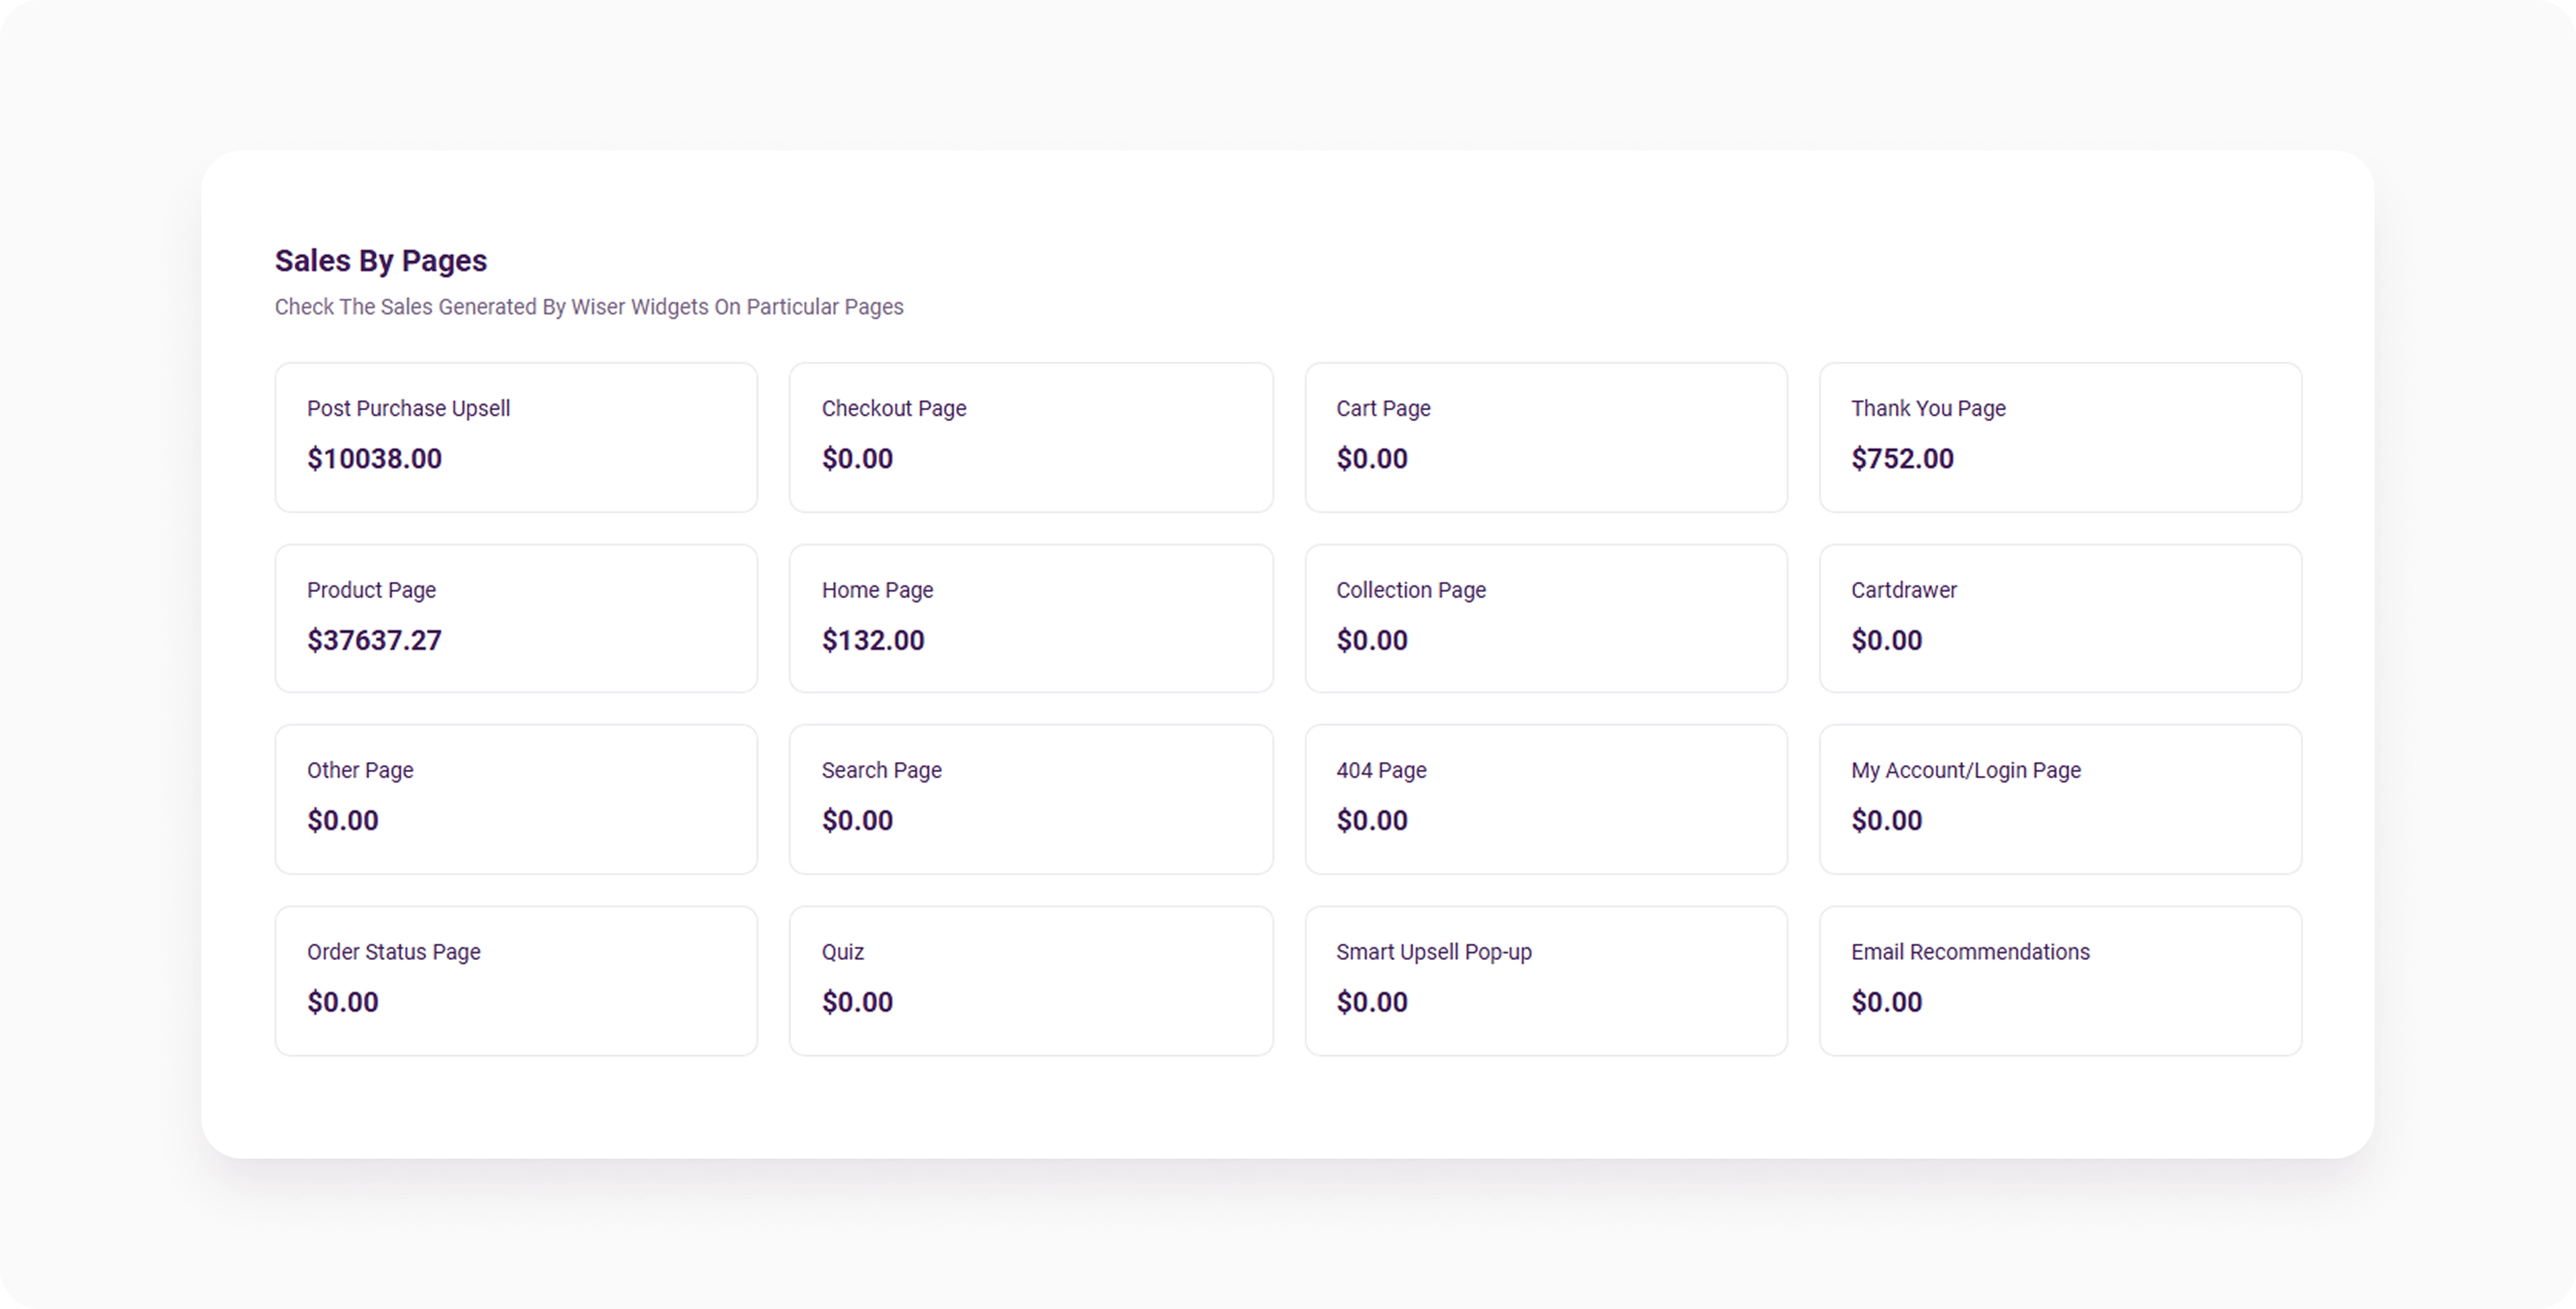
Task: Click the Other Page card
Action: (516, 799)
